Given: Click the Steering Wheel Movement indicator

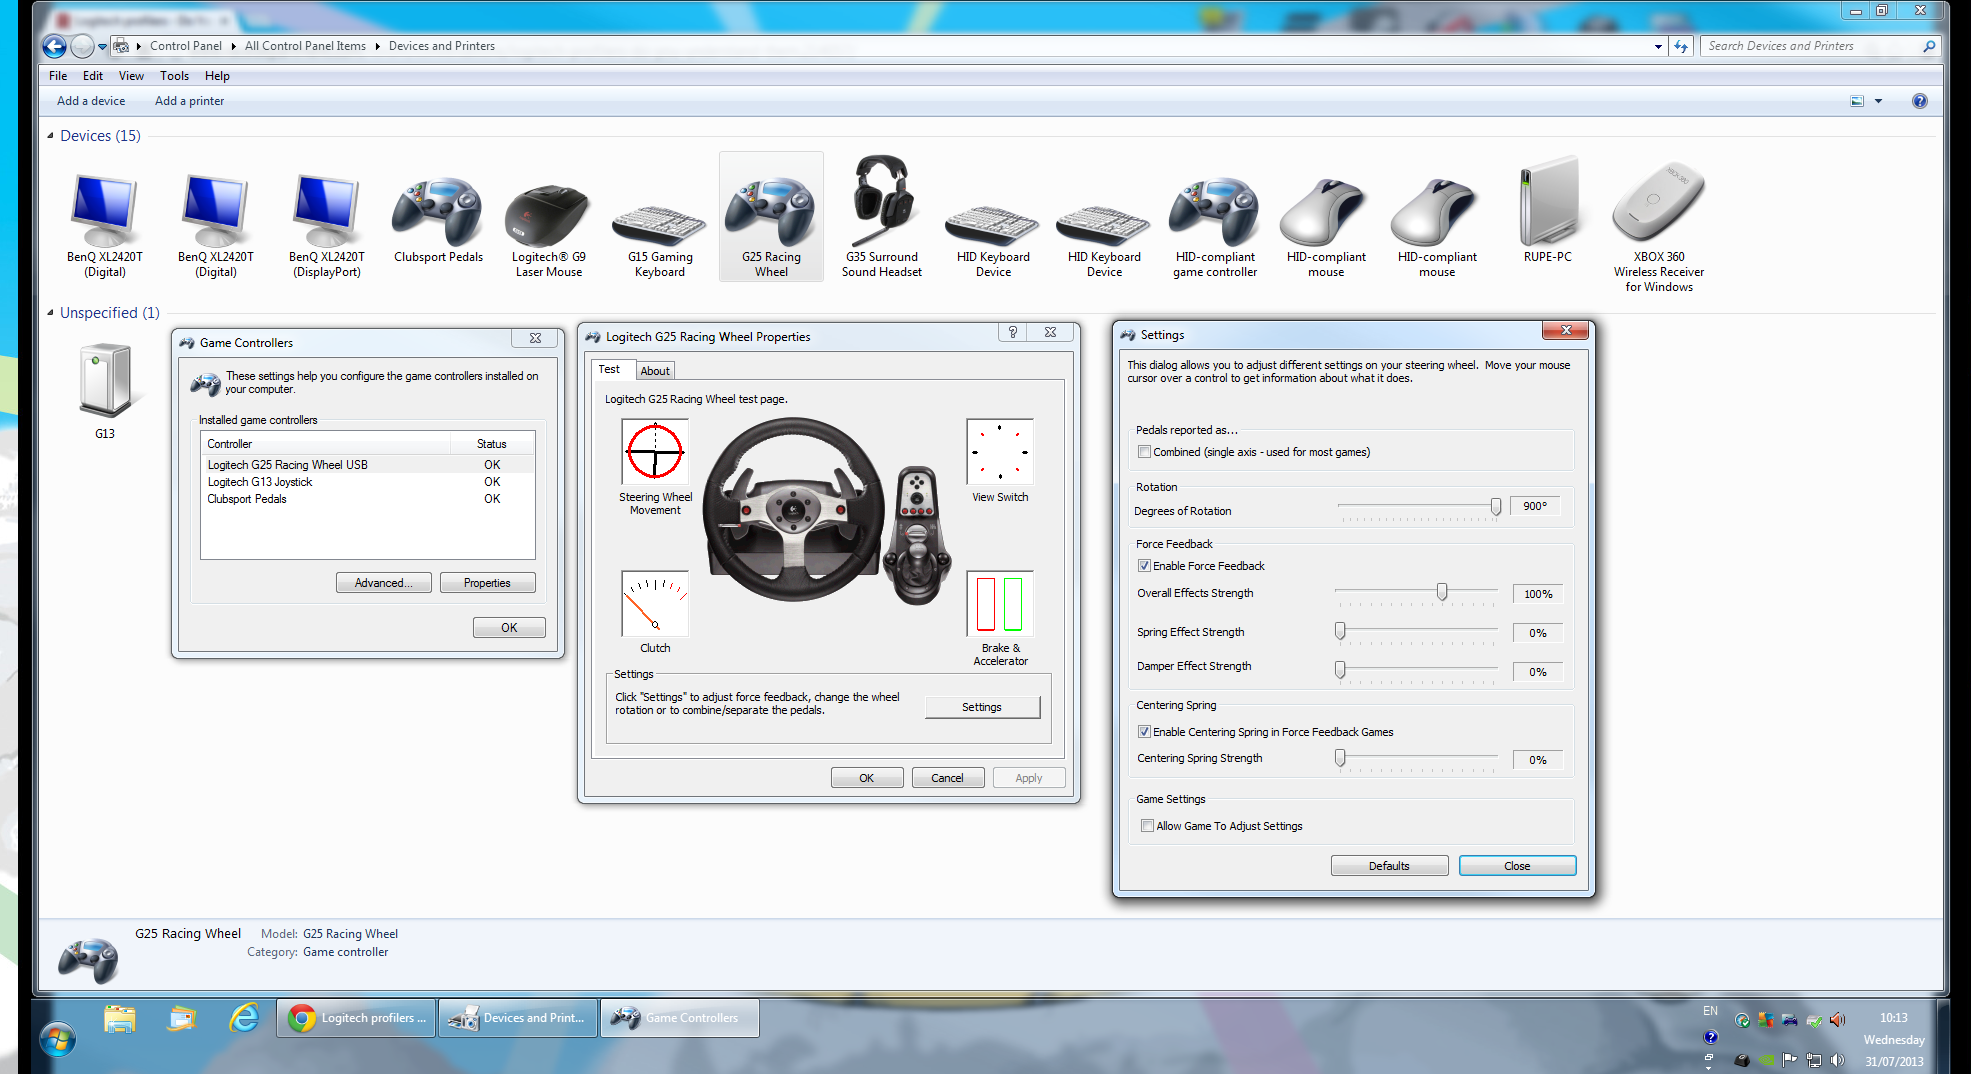Looking at the screenshot, I should [x=655, y=451].
